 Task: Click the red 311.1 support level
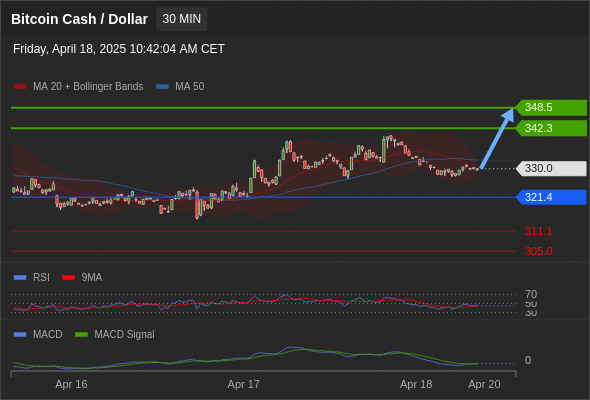click(x=538, y=231)
